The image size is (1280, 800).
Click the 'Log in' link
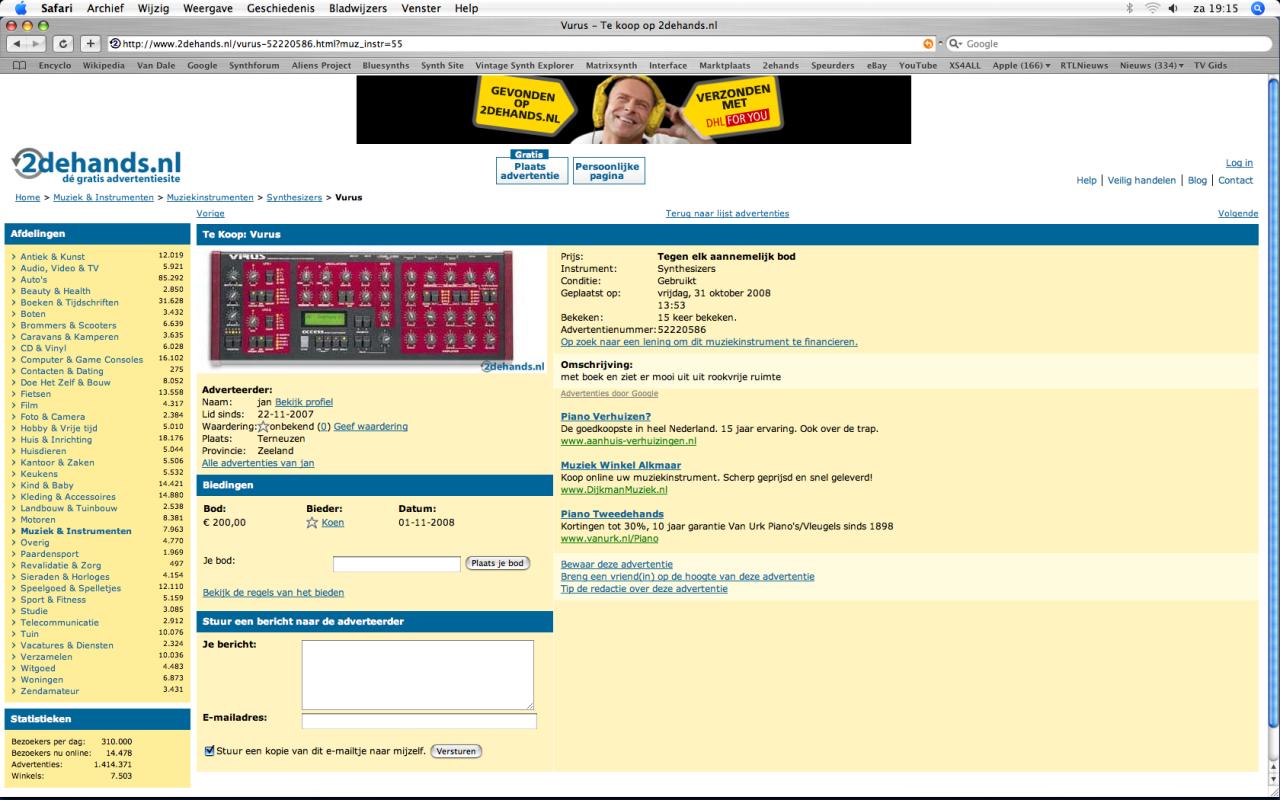click(1239, 163)
